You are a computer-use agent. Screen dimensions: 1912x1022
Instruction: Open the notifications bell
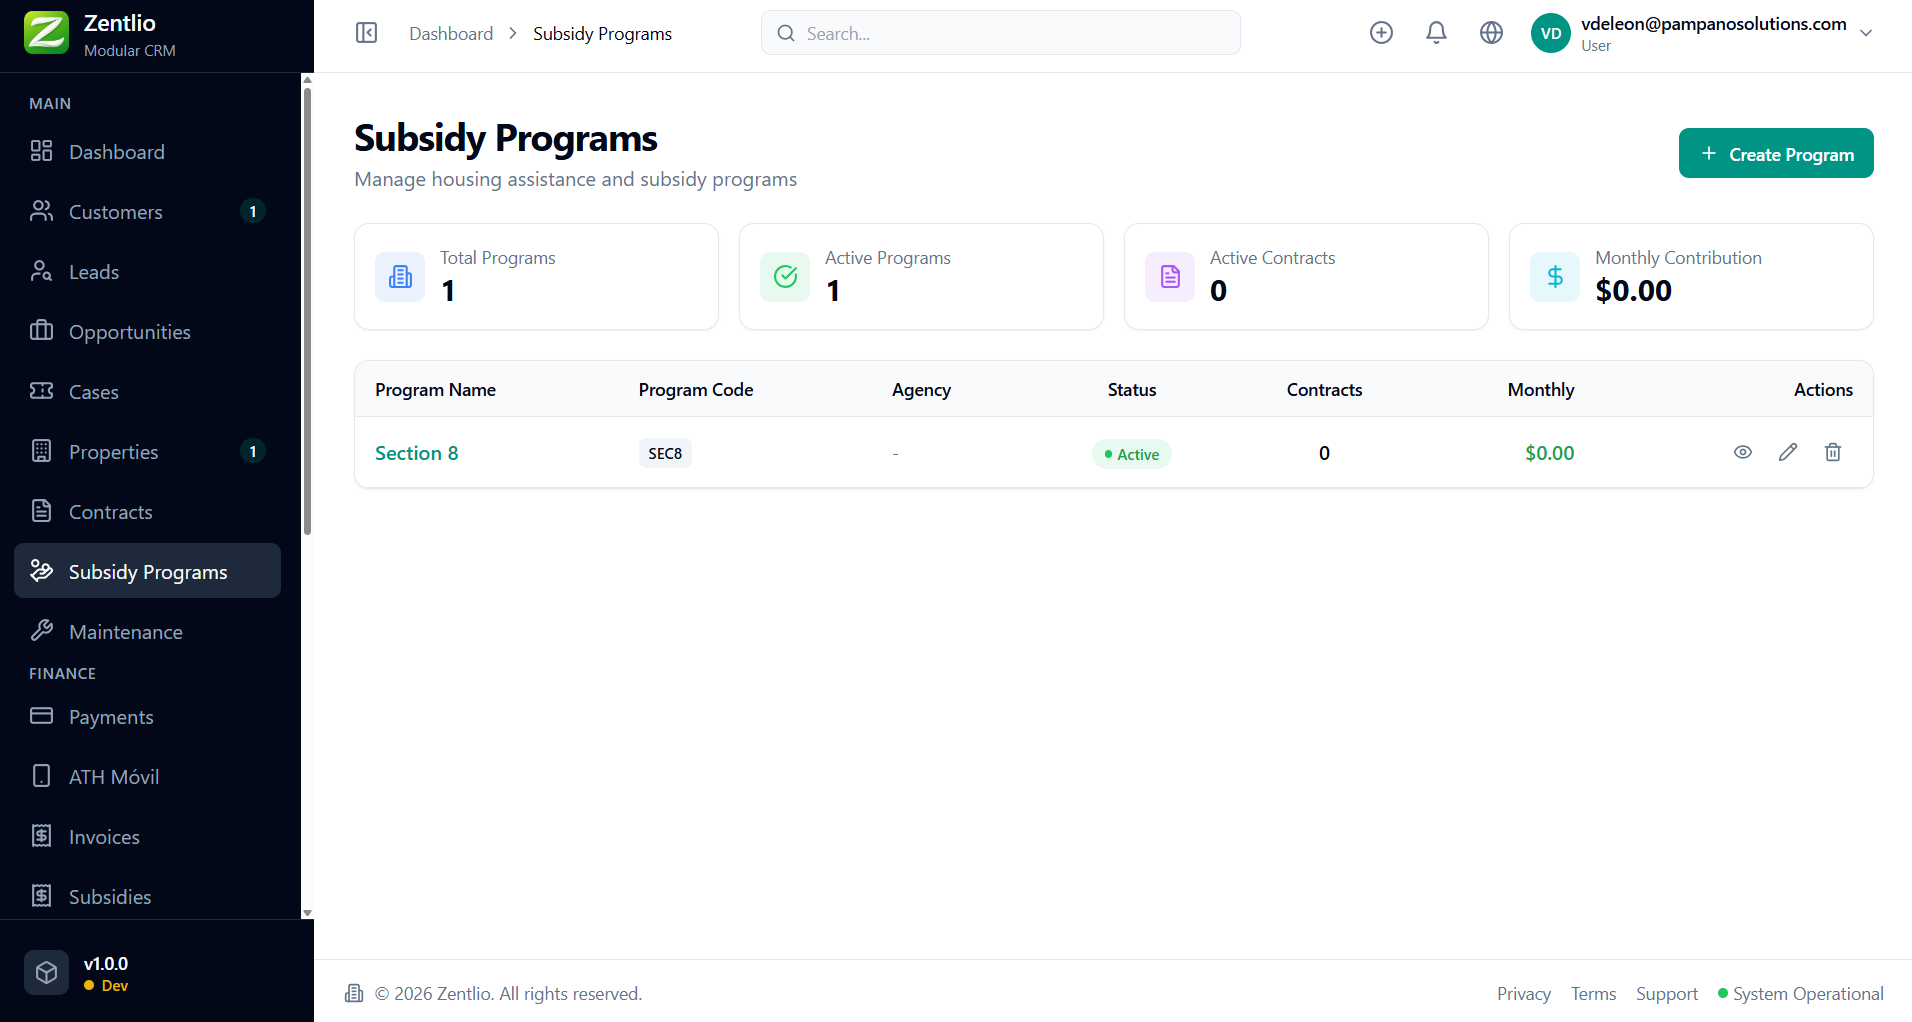point(1436,33)
